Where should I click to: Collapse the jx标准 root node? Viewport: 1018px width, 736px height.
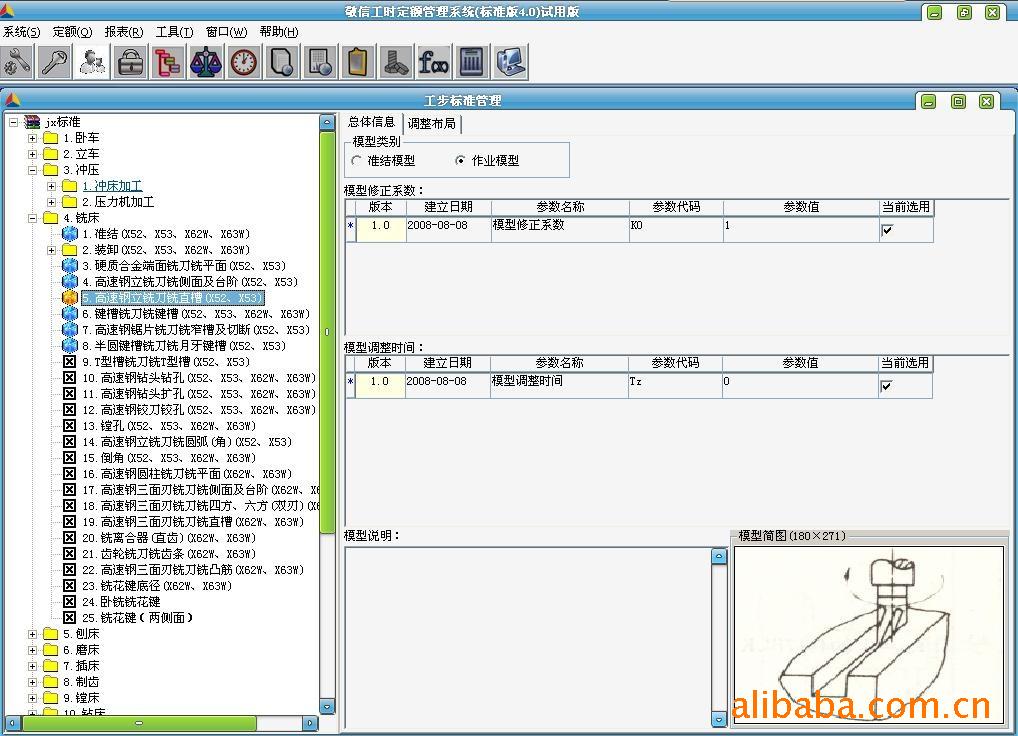[x=14, y=122]
